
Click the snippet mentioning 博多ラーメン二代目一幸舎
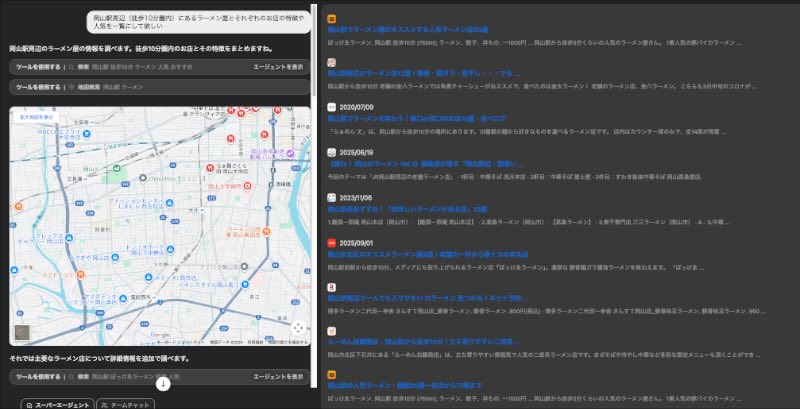546,311
